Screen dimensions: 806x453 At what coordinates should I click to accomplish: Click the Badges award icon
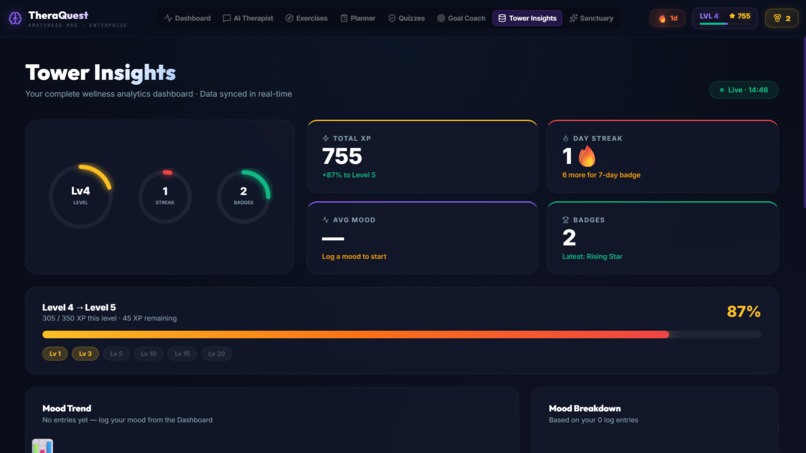[565, 220]
